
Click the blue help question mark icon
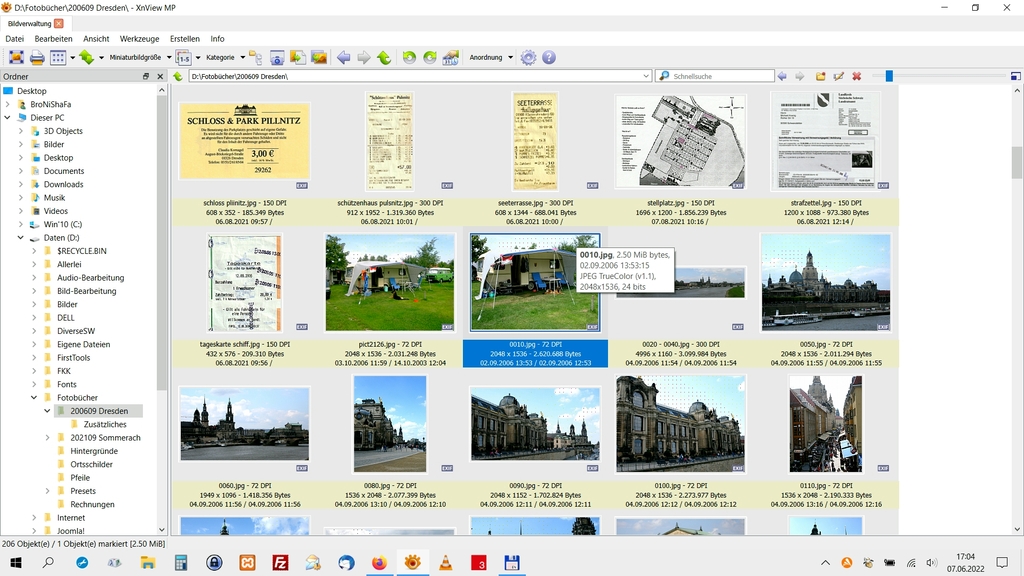(549, 58)
